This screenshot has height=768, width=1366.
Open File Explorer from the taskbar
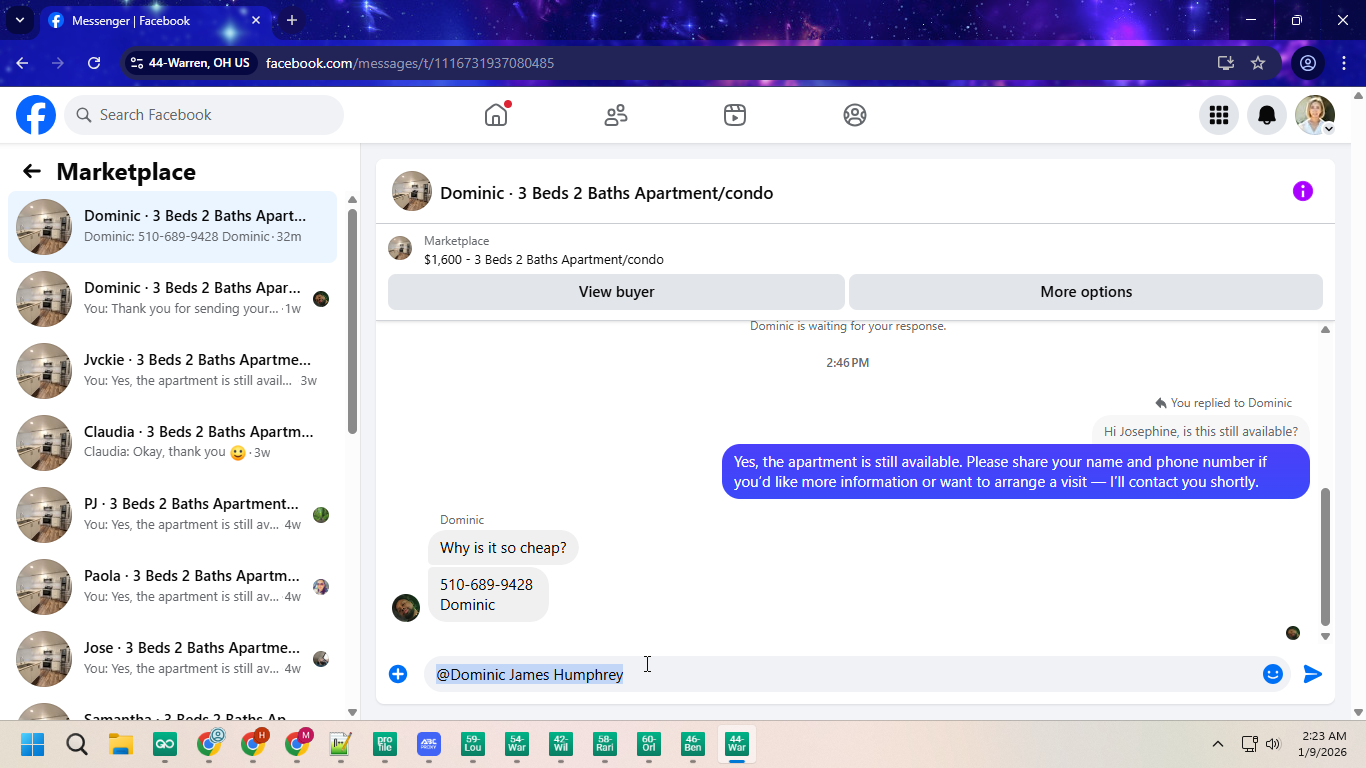pyautogui.click(x=121, y=744)
